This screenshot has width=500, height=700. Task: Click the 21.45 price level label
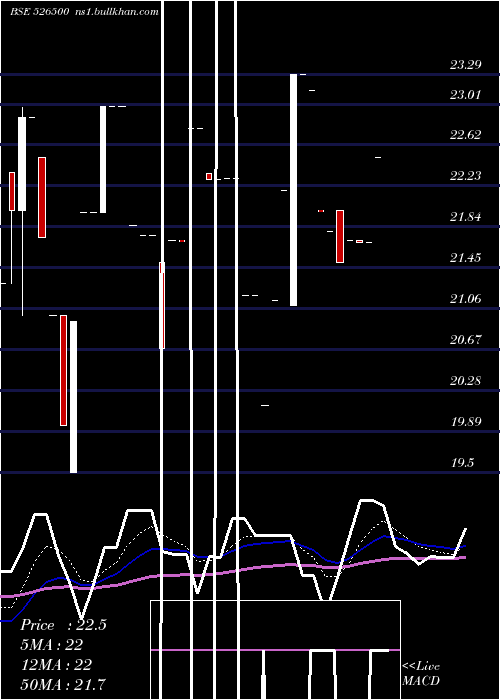point(466,258)
